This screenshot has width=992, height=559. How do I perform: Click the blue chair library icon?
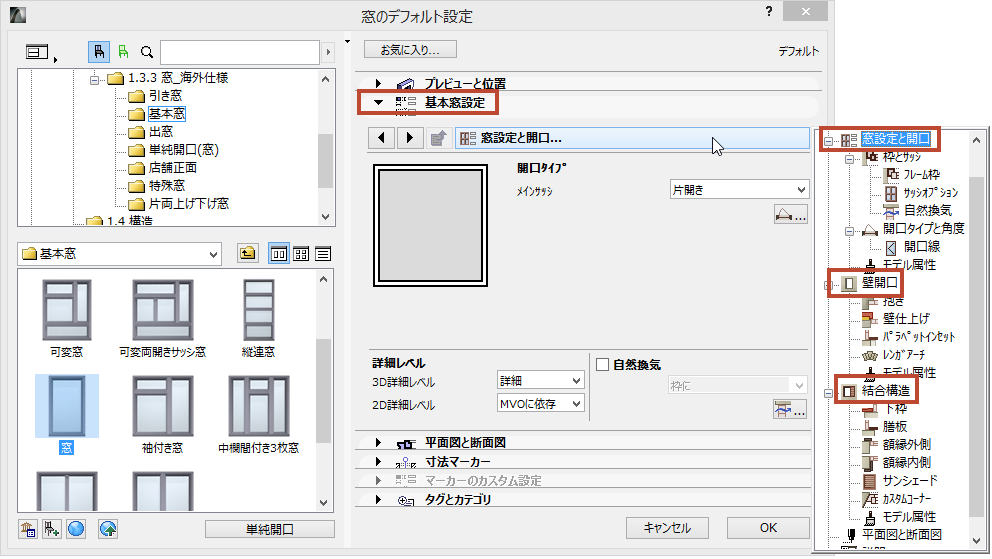click(x=99, y=52)
